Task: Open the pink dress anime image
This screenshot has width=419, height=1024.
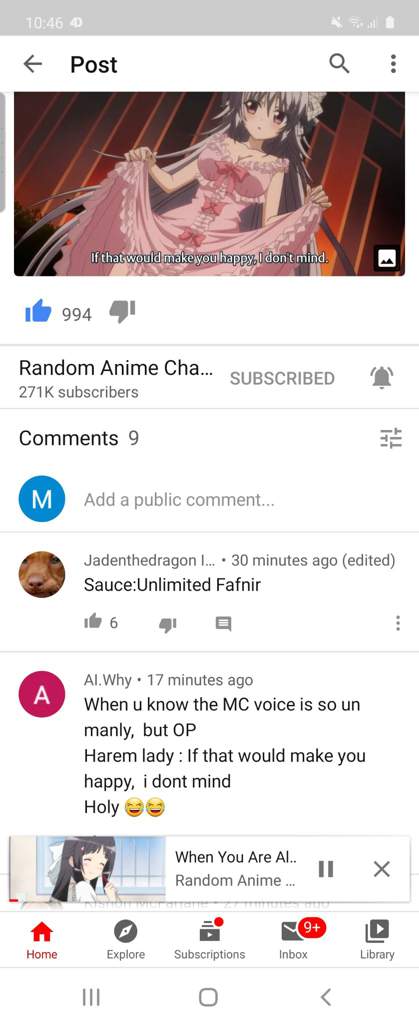Action: pyautogui.click(x=210, y=184)
